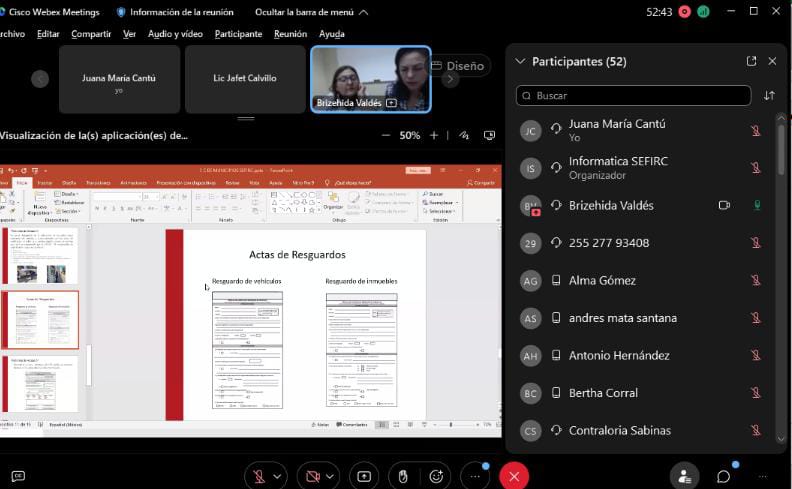The image size is (792, 489).
Task: Collapse the Participantes section chevron
Action: click(x=519, y=61)
